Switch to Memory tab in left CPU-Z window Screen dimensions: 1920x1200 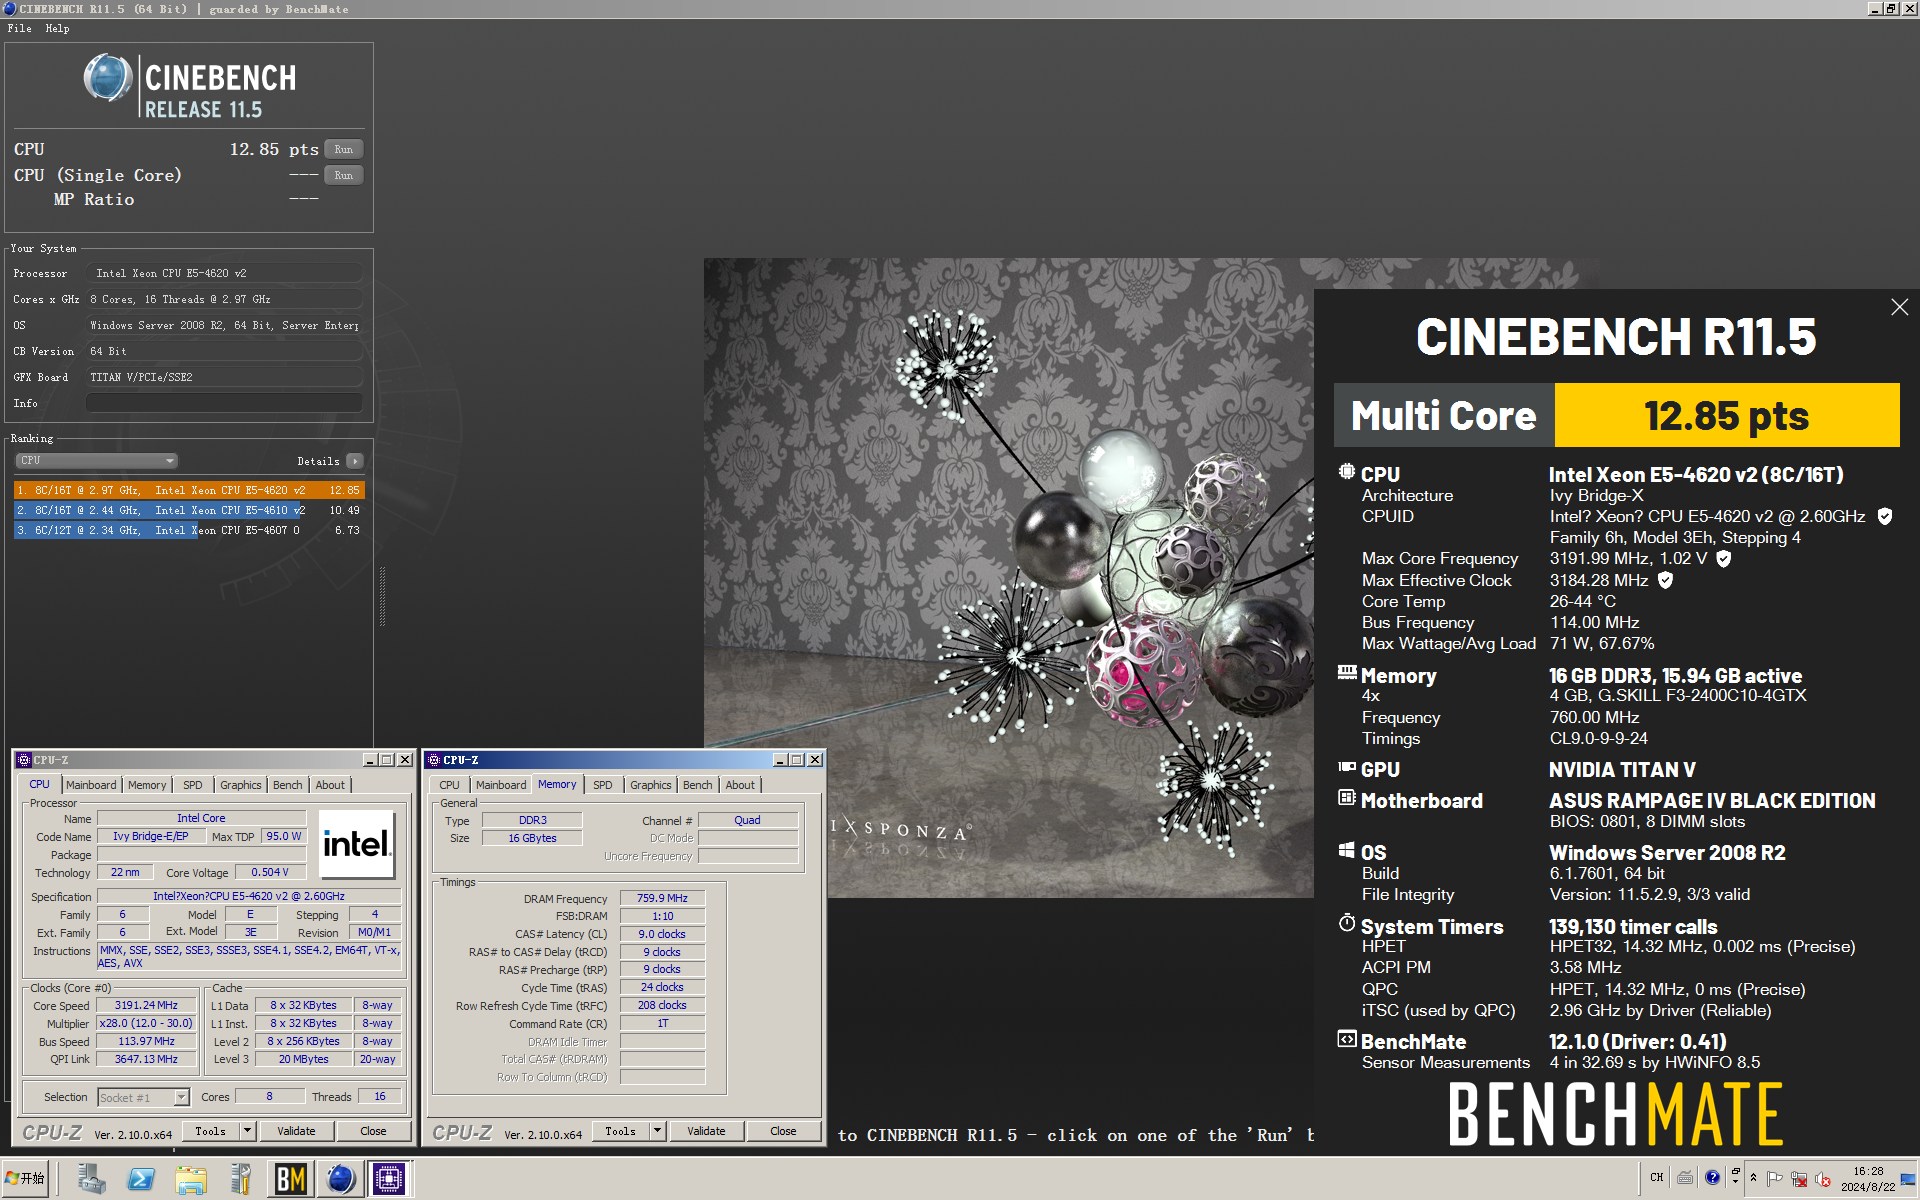pos(147,785)
